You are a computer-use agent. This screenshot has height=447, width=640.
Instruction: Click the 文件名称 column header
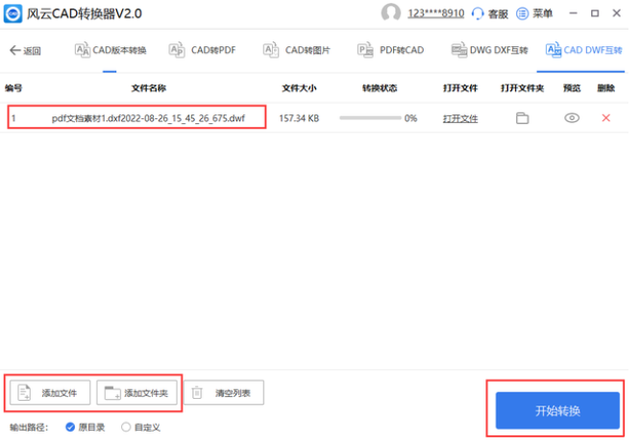149,88
